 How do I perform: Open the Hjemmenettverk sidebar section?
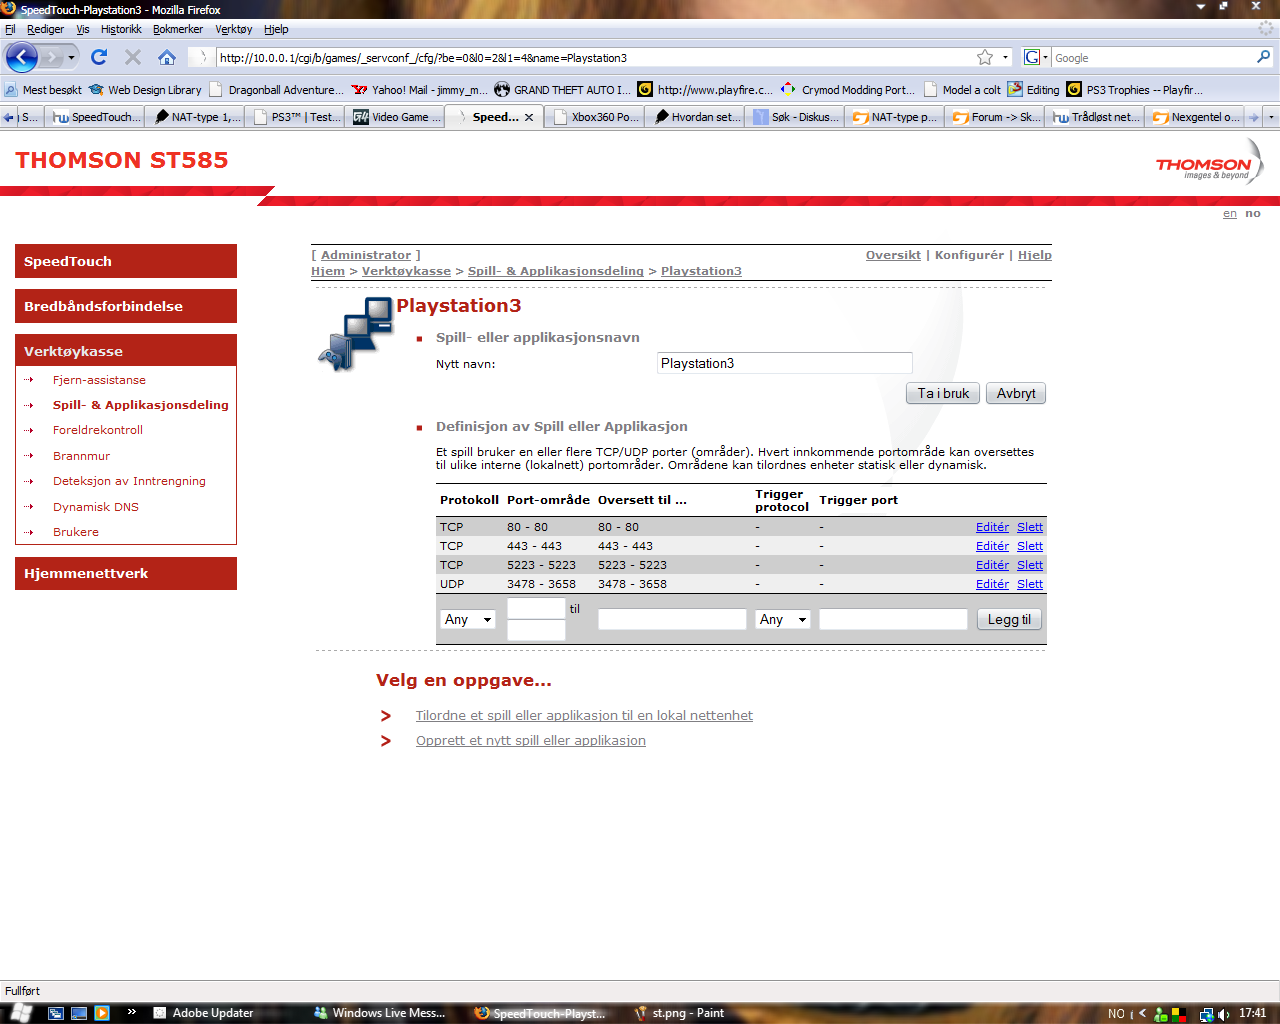[x=126, y=573]
